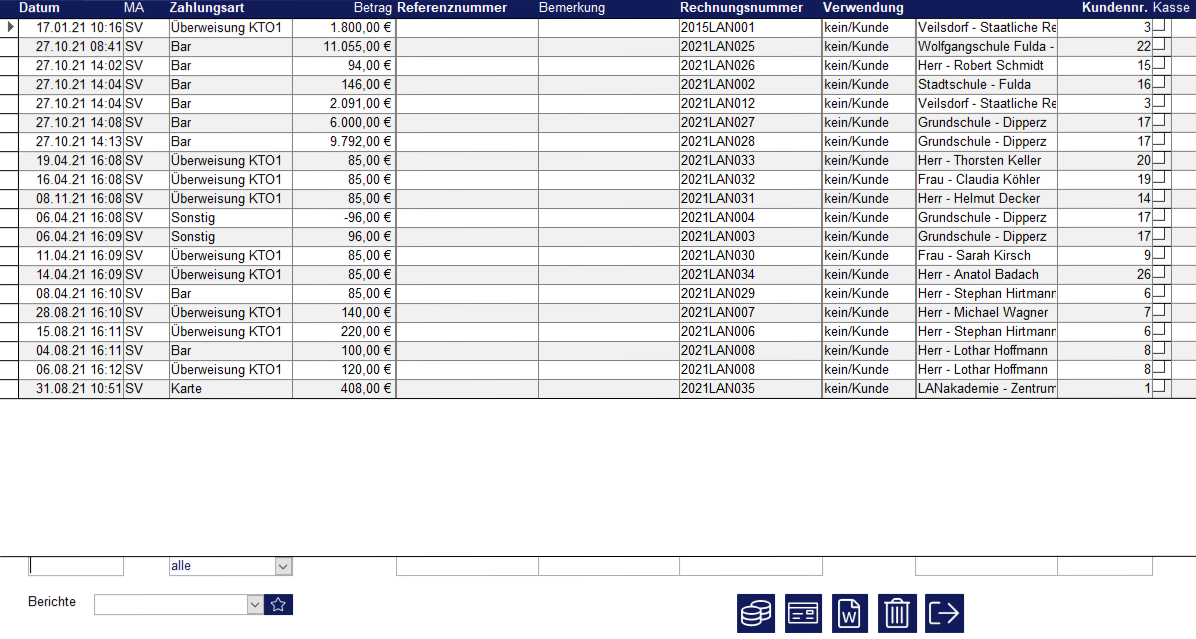Click the exit arrow icon button
This screenshot has height=639, width=1196.
pyautogui.click(x=944, y=613)
